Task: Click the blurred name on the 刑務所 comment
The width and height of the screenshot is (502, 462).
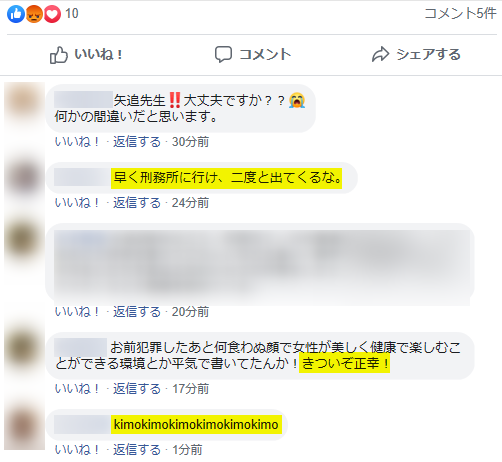Action: pyautogui.click(x=81, y=177)
